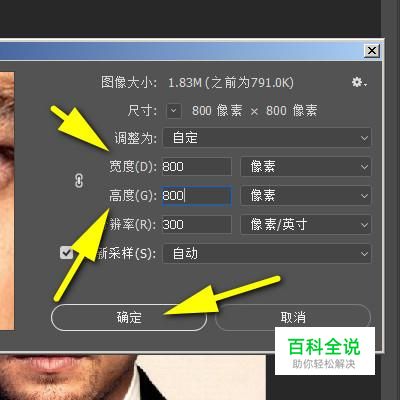Click the image preview thumbnail in dialog
This screenshot has width=400, height=400.
pyautogui.click(x=7, y=201)
